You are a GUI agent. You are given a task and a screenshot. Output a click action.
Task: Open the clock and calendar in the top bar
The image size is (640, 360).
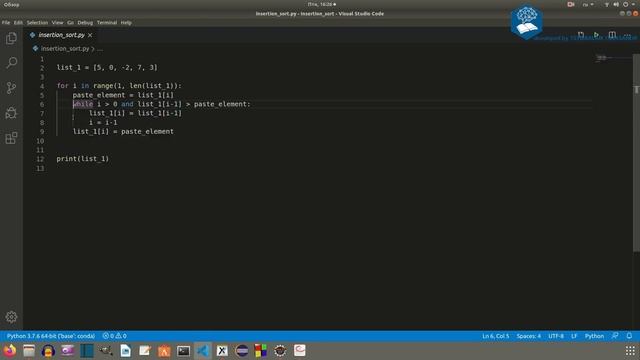click(322, 4)
